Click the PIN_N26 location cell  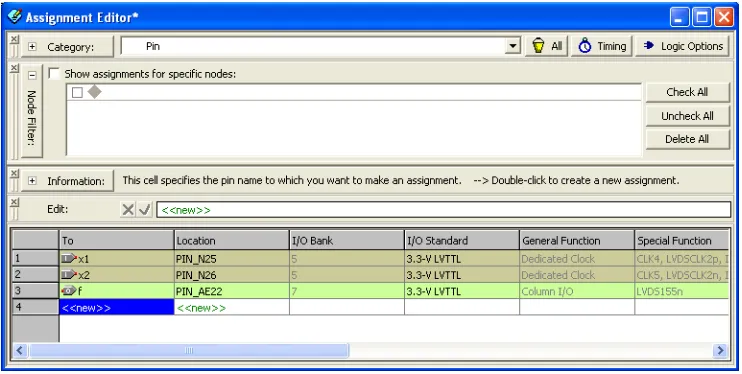point(232,275)
